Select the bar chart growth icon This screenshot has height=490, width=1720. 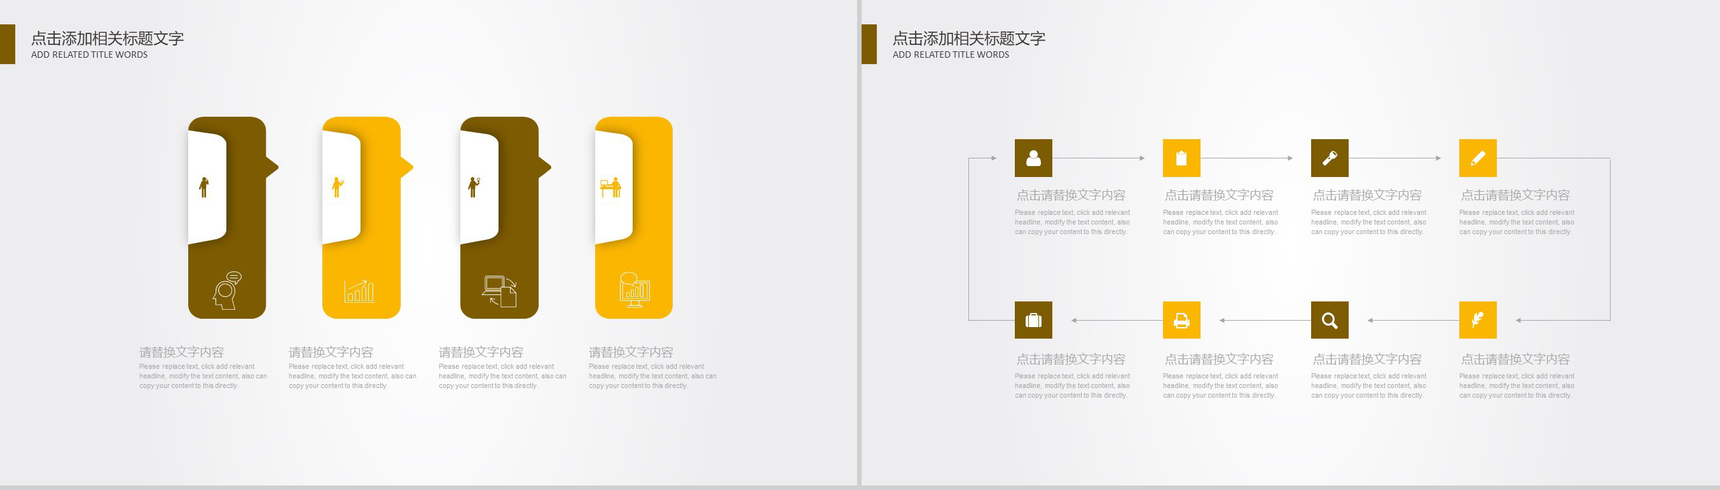pyautogui.click(x=359, y=291)
